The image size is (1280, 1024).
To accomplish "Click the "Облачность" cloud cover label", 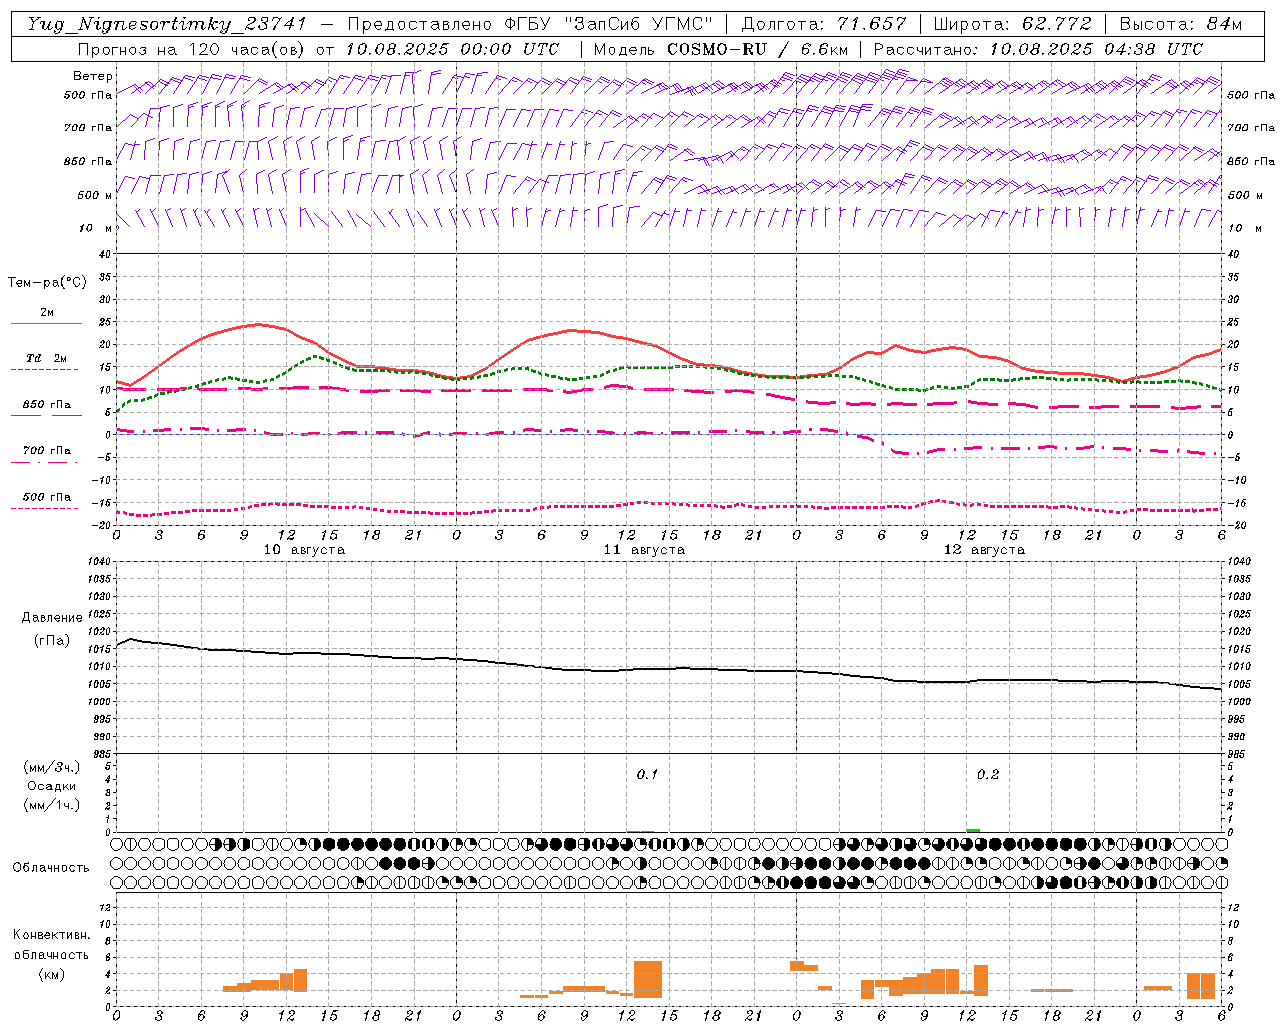I will tap(51, 867).
